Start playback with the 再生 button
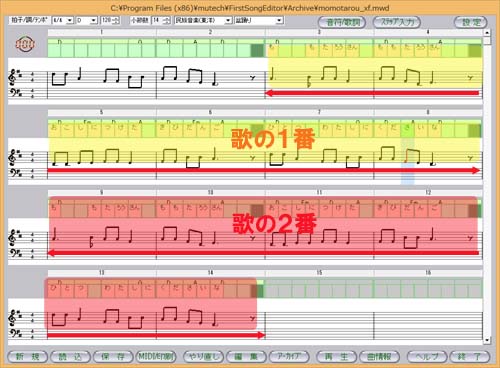Image resolution: width=500 pixels, height=368 pixels. (x=336, y=357)
